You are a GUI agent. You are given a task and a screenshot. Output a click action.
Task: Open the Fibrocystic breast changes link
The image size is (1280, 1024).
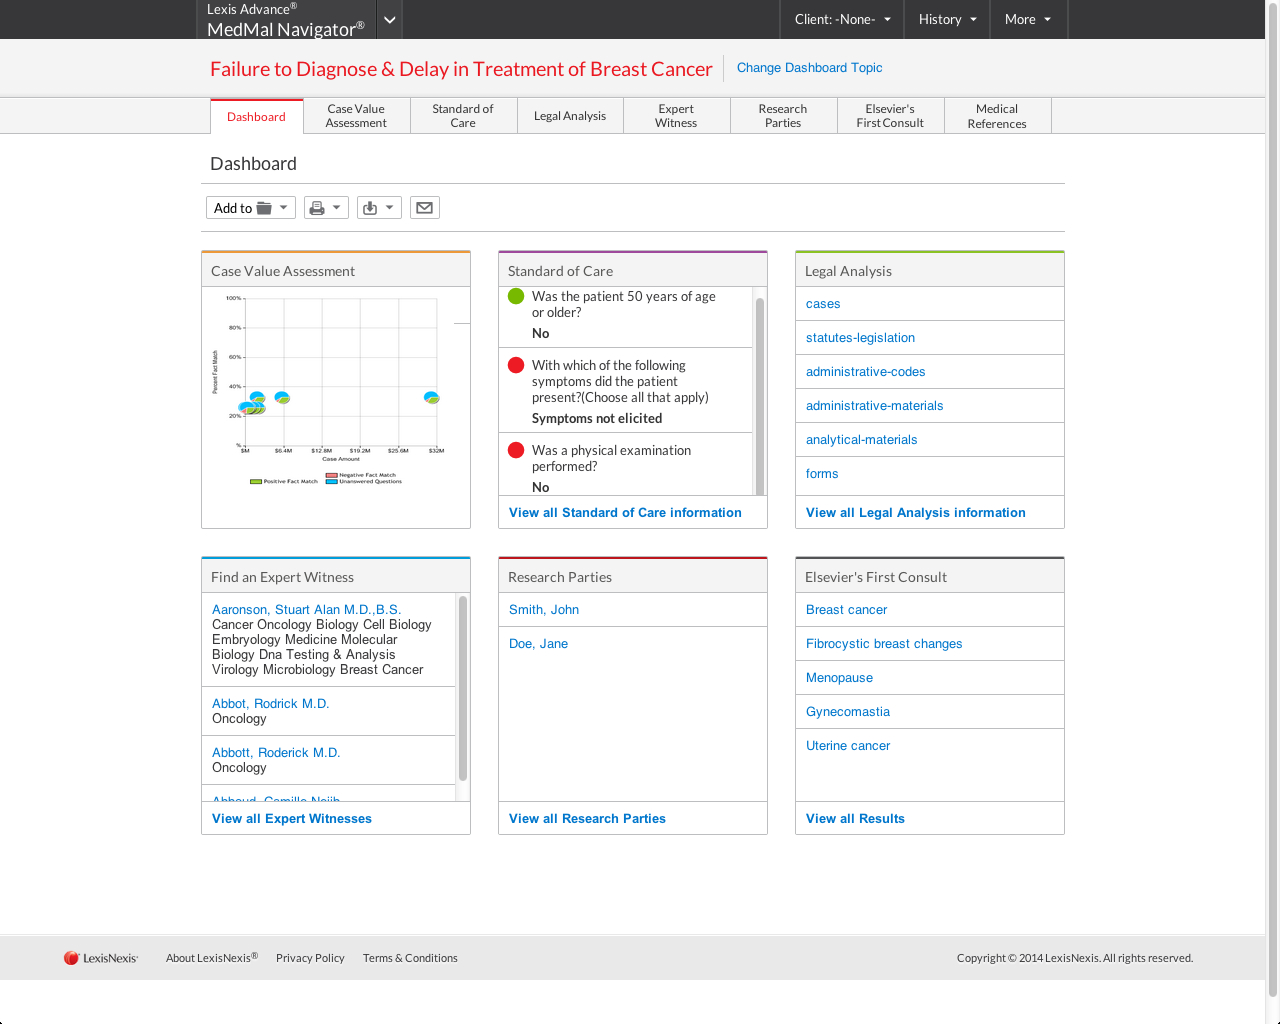(884, 644)
